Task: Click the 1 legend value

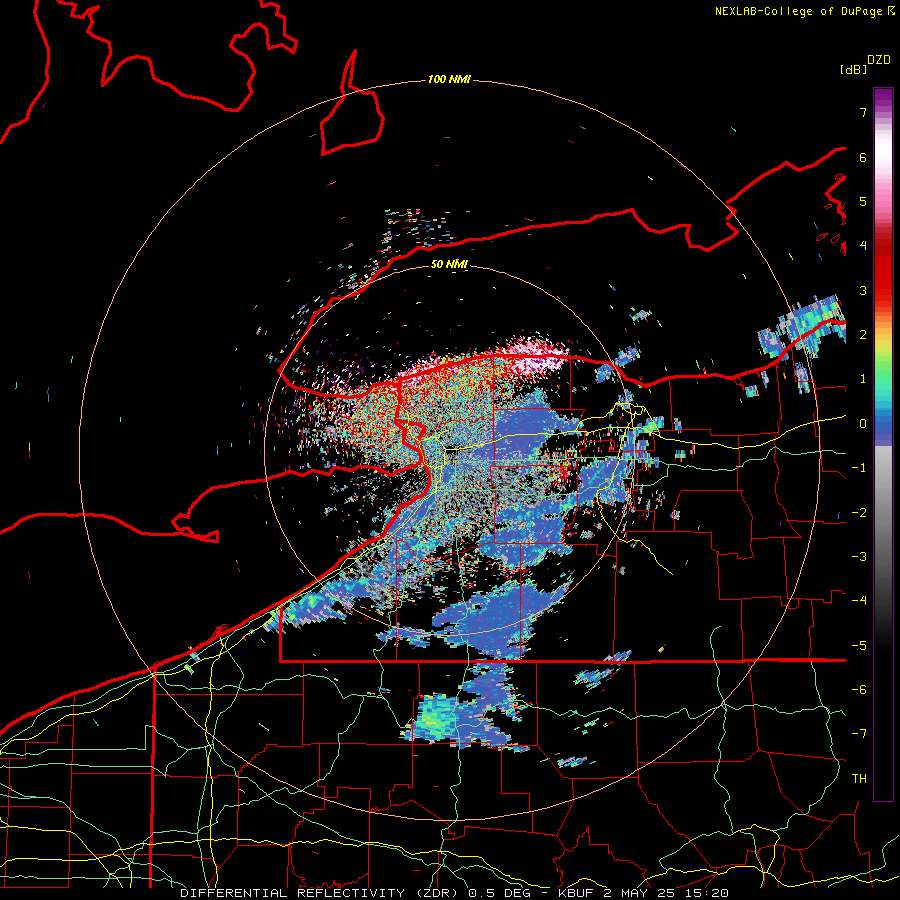Action: 863,379
